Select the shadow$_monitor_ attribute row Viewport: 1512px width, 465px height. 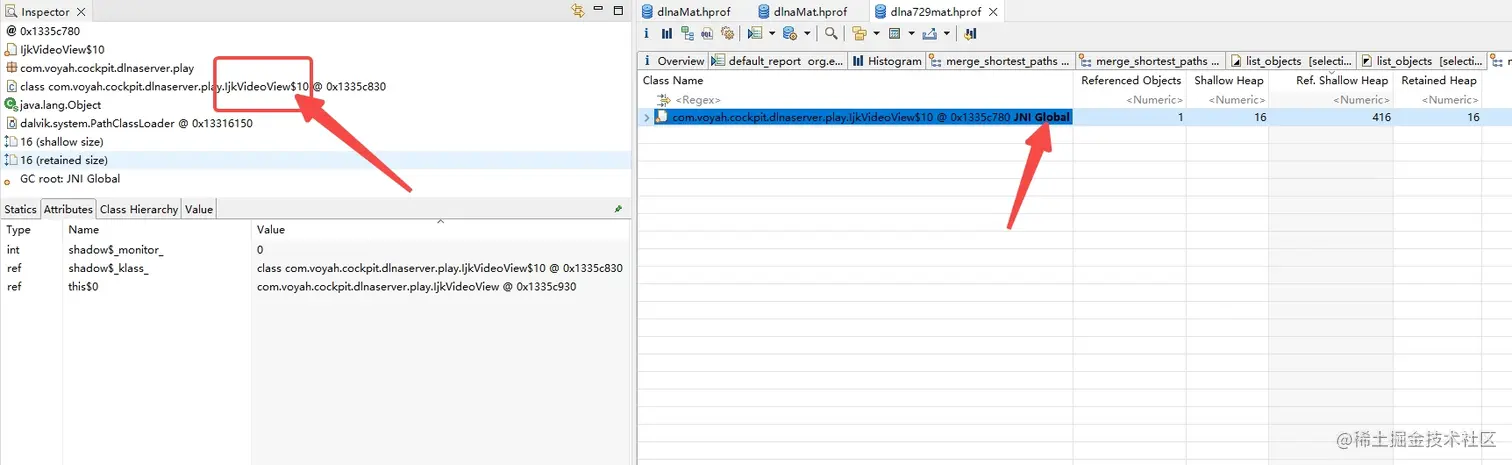coord(315,249)
